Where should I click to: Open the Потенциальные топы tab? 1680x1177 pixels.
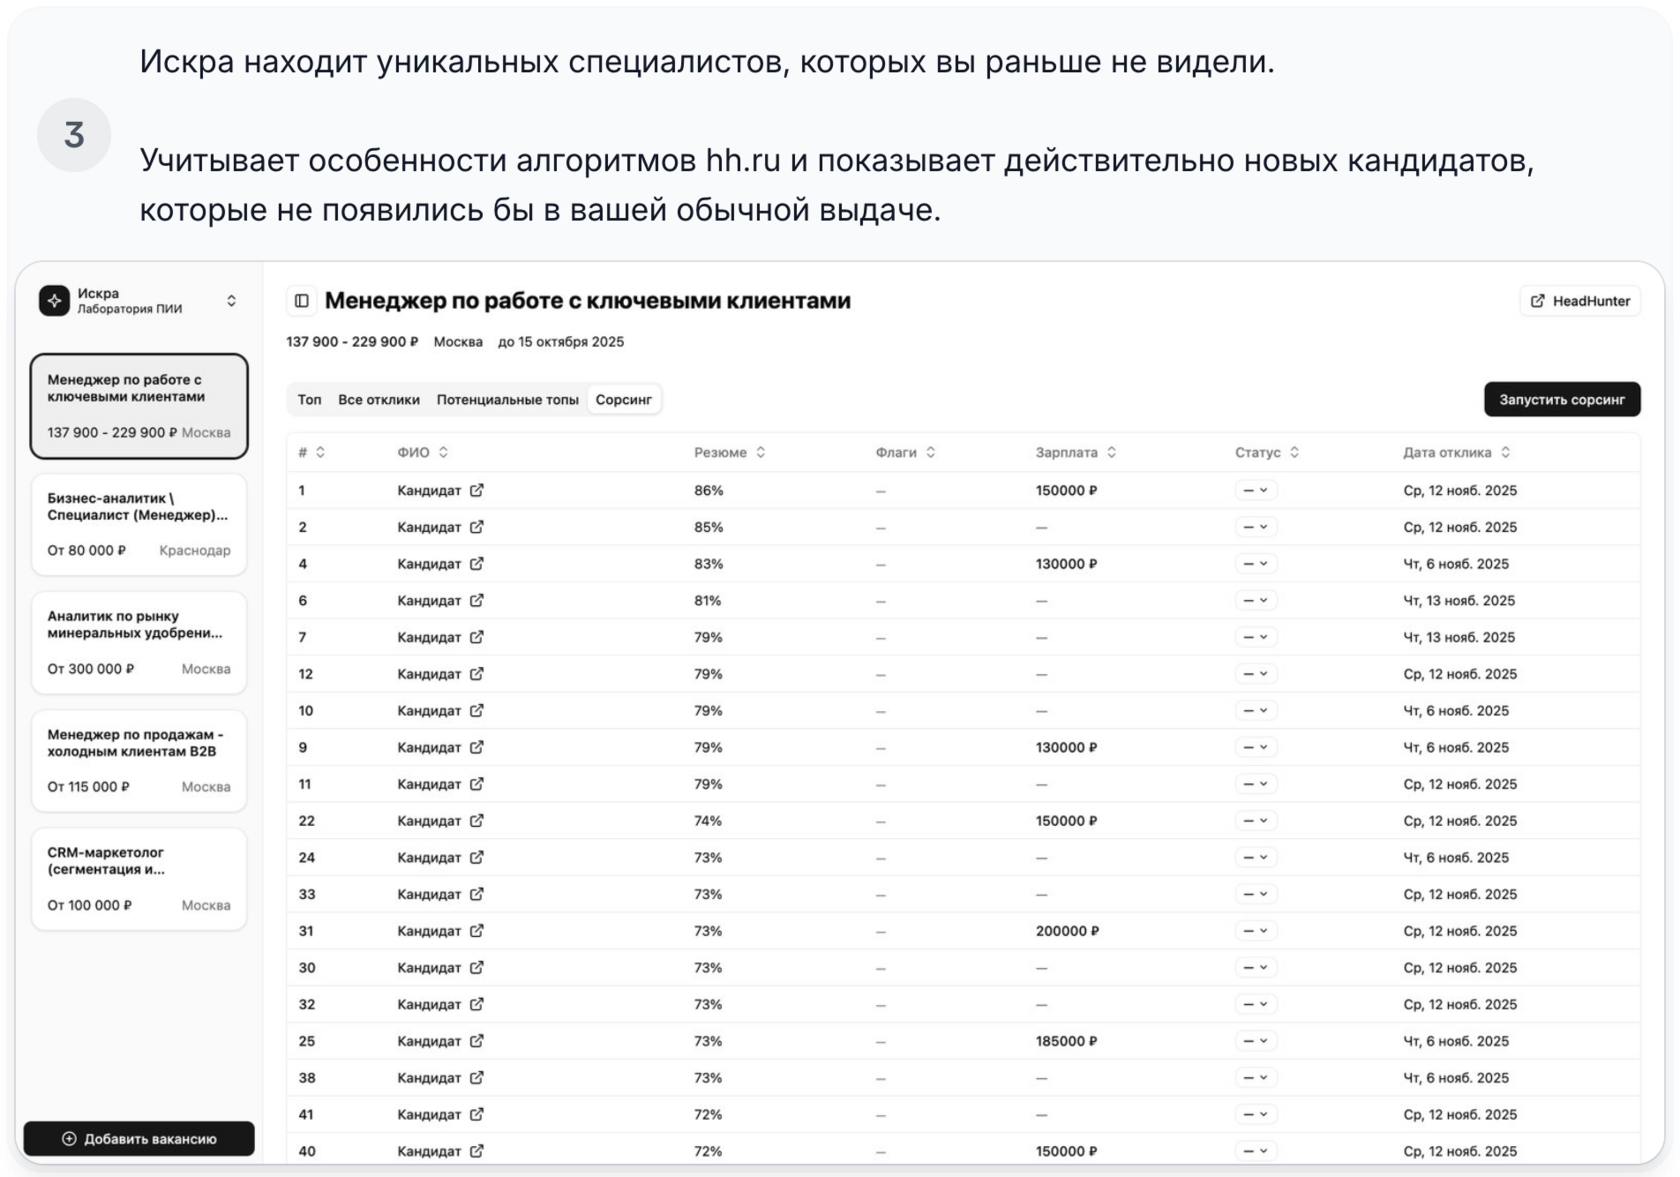(x=507, y=400)
